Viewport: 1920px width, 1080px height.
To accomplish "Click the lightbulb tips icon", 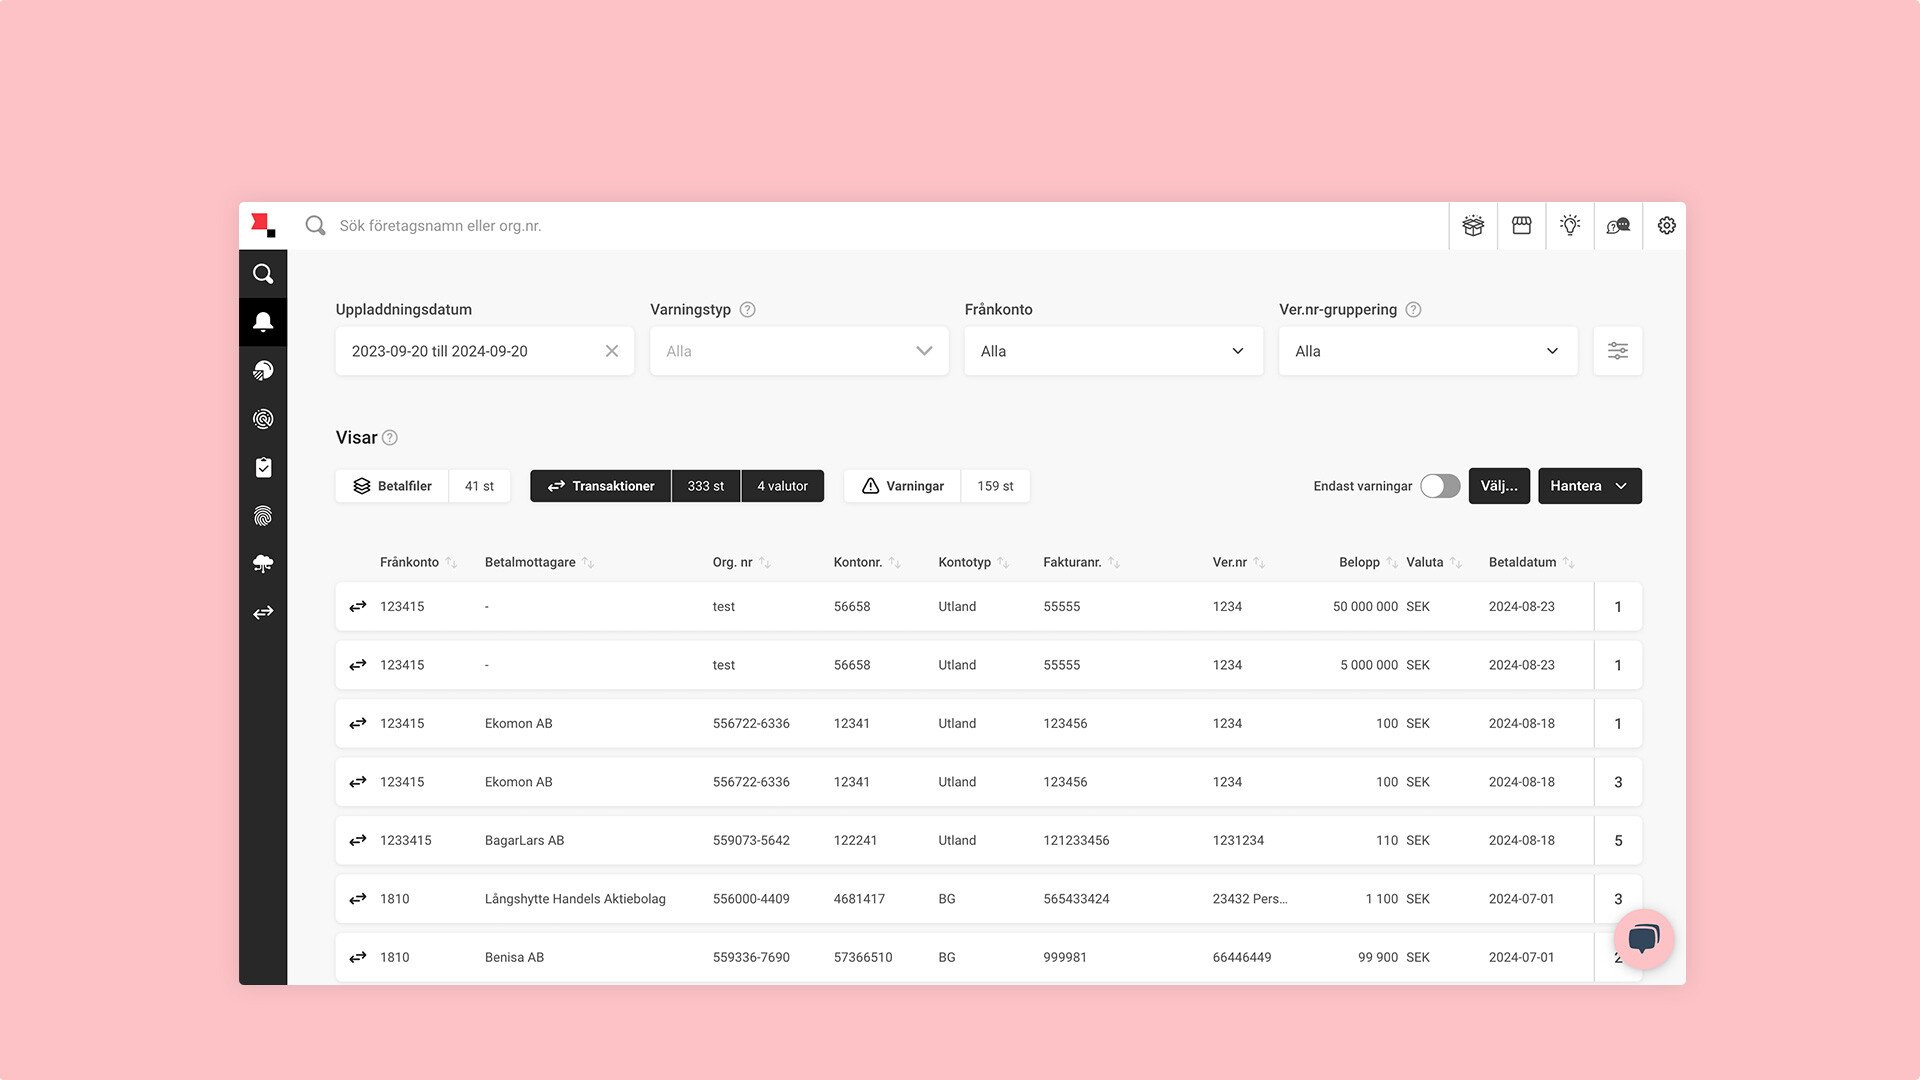I will pos(1570,226).
